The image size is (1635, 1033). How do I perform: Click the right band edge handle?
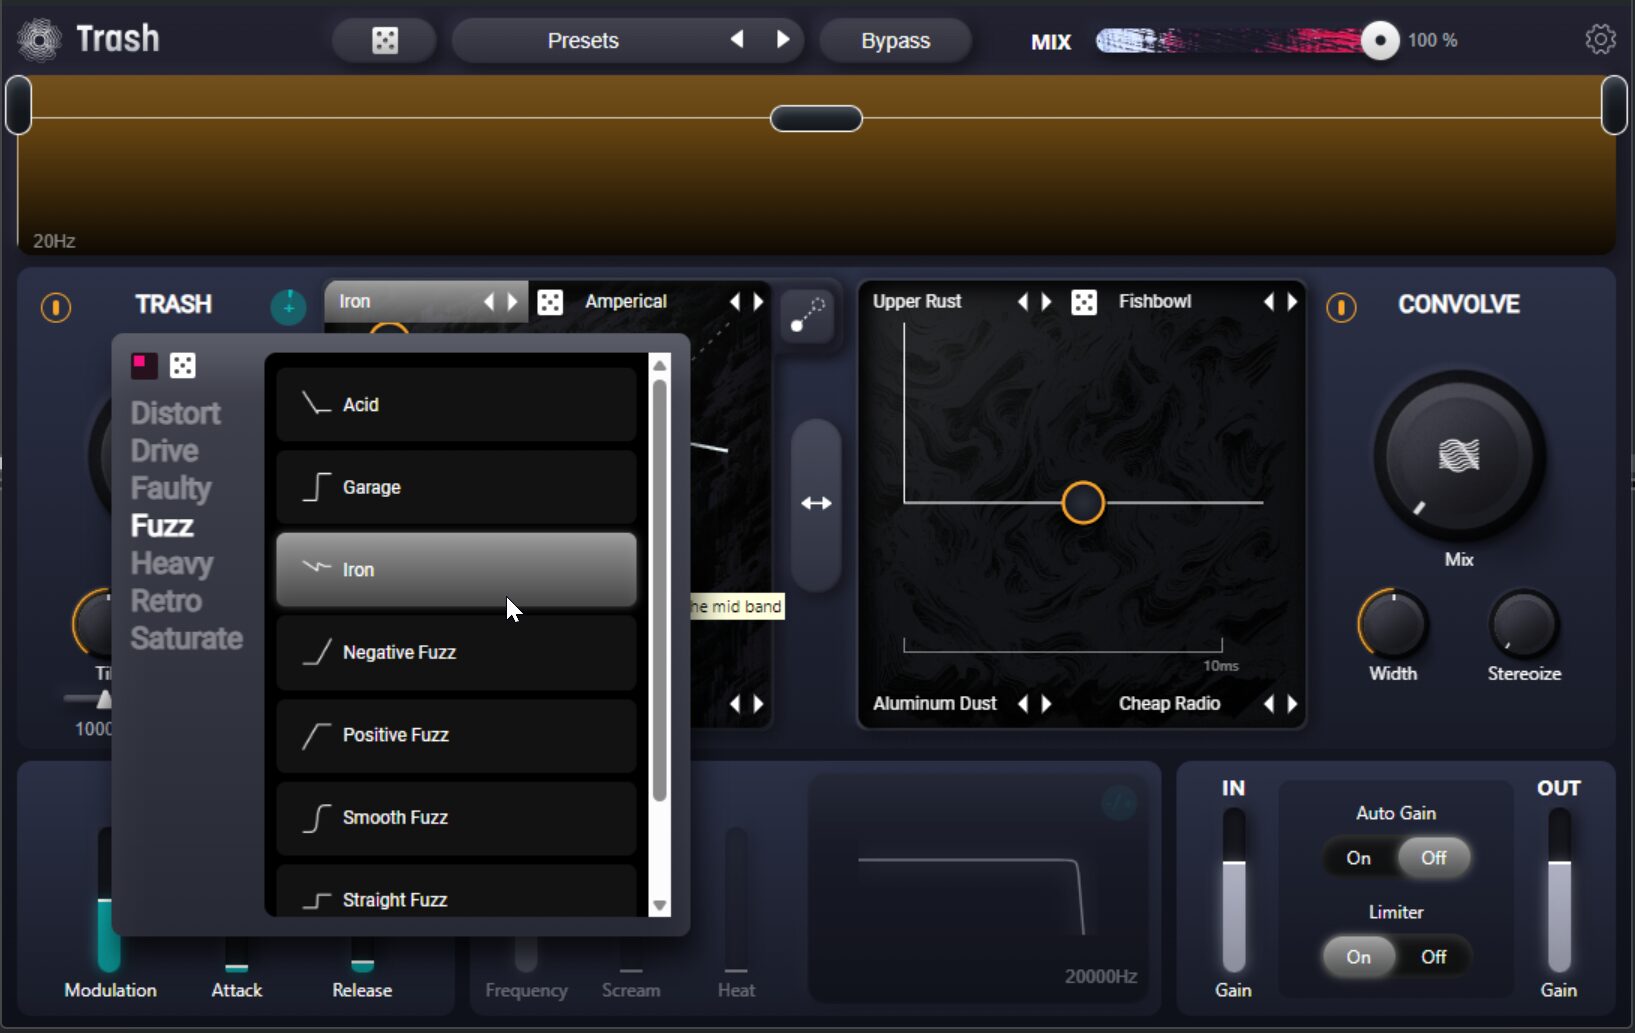pyautogui.click(x=1614, y=105)
